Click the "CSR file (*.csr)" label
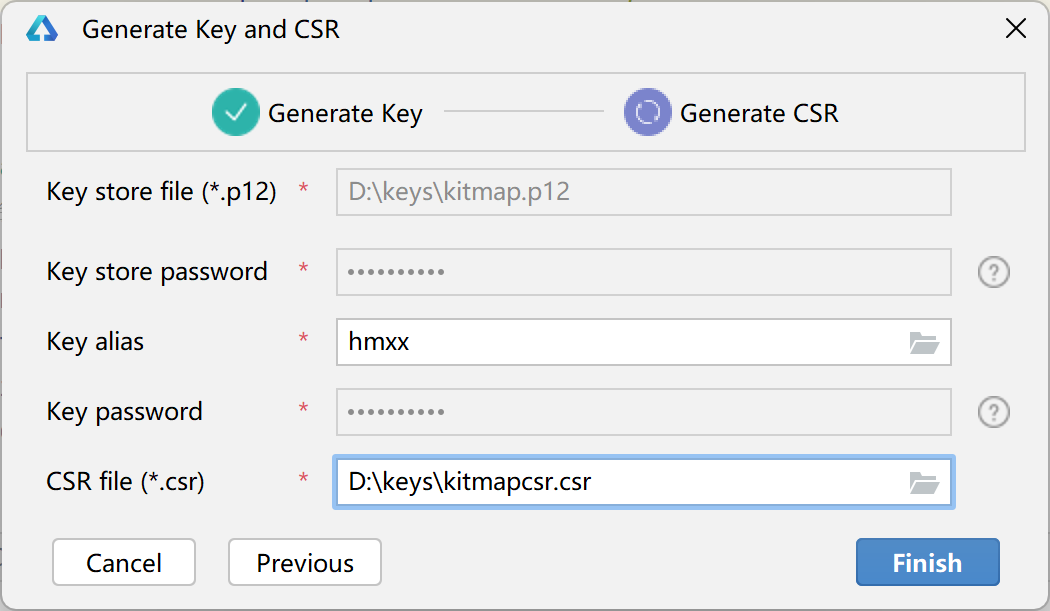Screen dimensions: 1050x611 coord(125,482)
